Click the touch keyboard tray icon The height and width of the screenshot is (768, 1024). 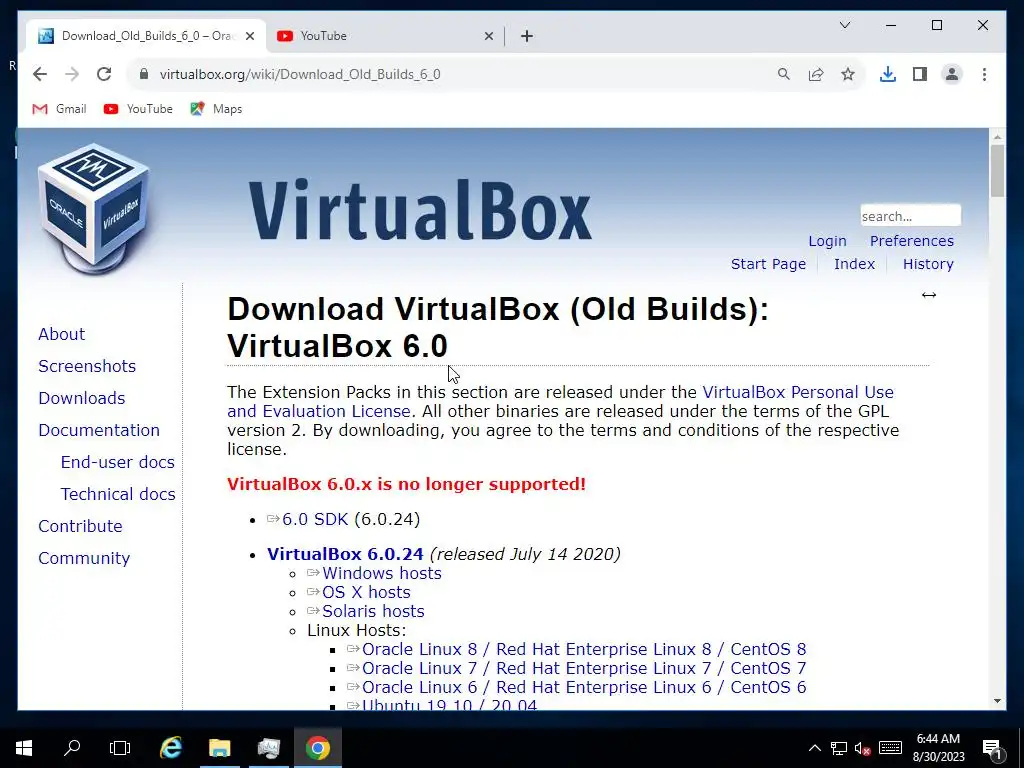(x=890, y=748)
